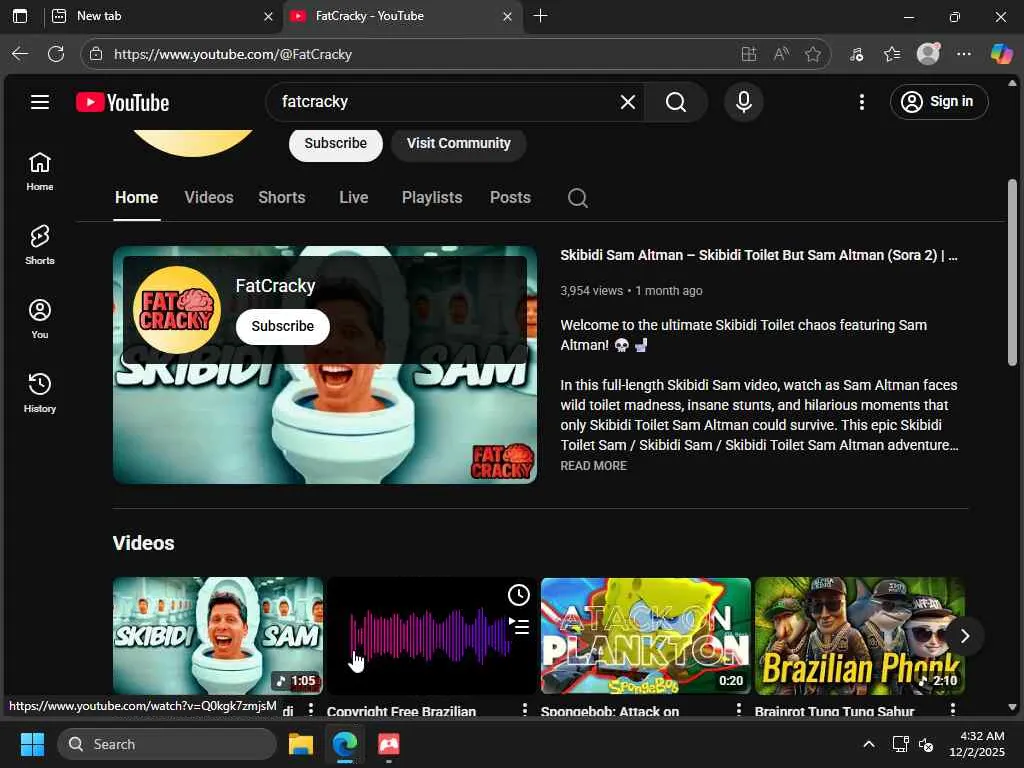Open the Skibidi Sam Altman featured video title
This screenshot has width=1024, height=768.
point(758,255)
